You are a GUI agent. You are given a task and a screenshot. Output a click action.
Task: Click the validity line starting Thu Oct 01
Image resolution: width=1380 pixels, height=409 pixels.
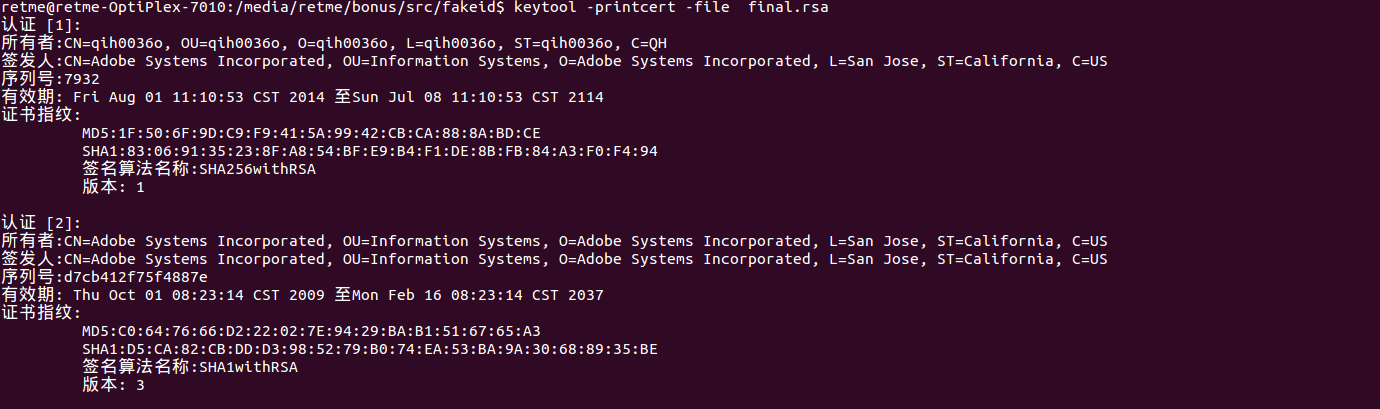[337, 295]
